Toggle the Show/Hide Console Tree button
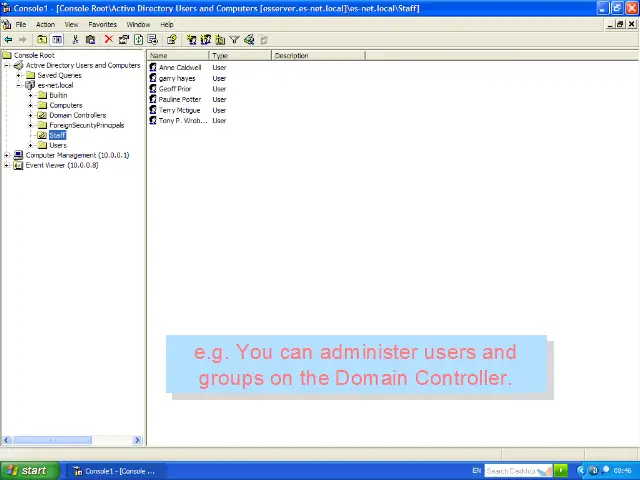 57,40
